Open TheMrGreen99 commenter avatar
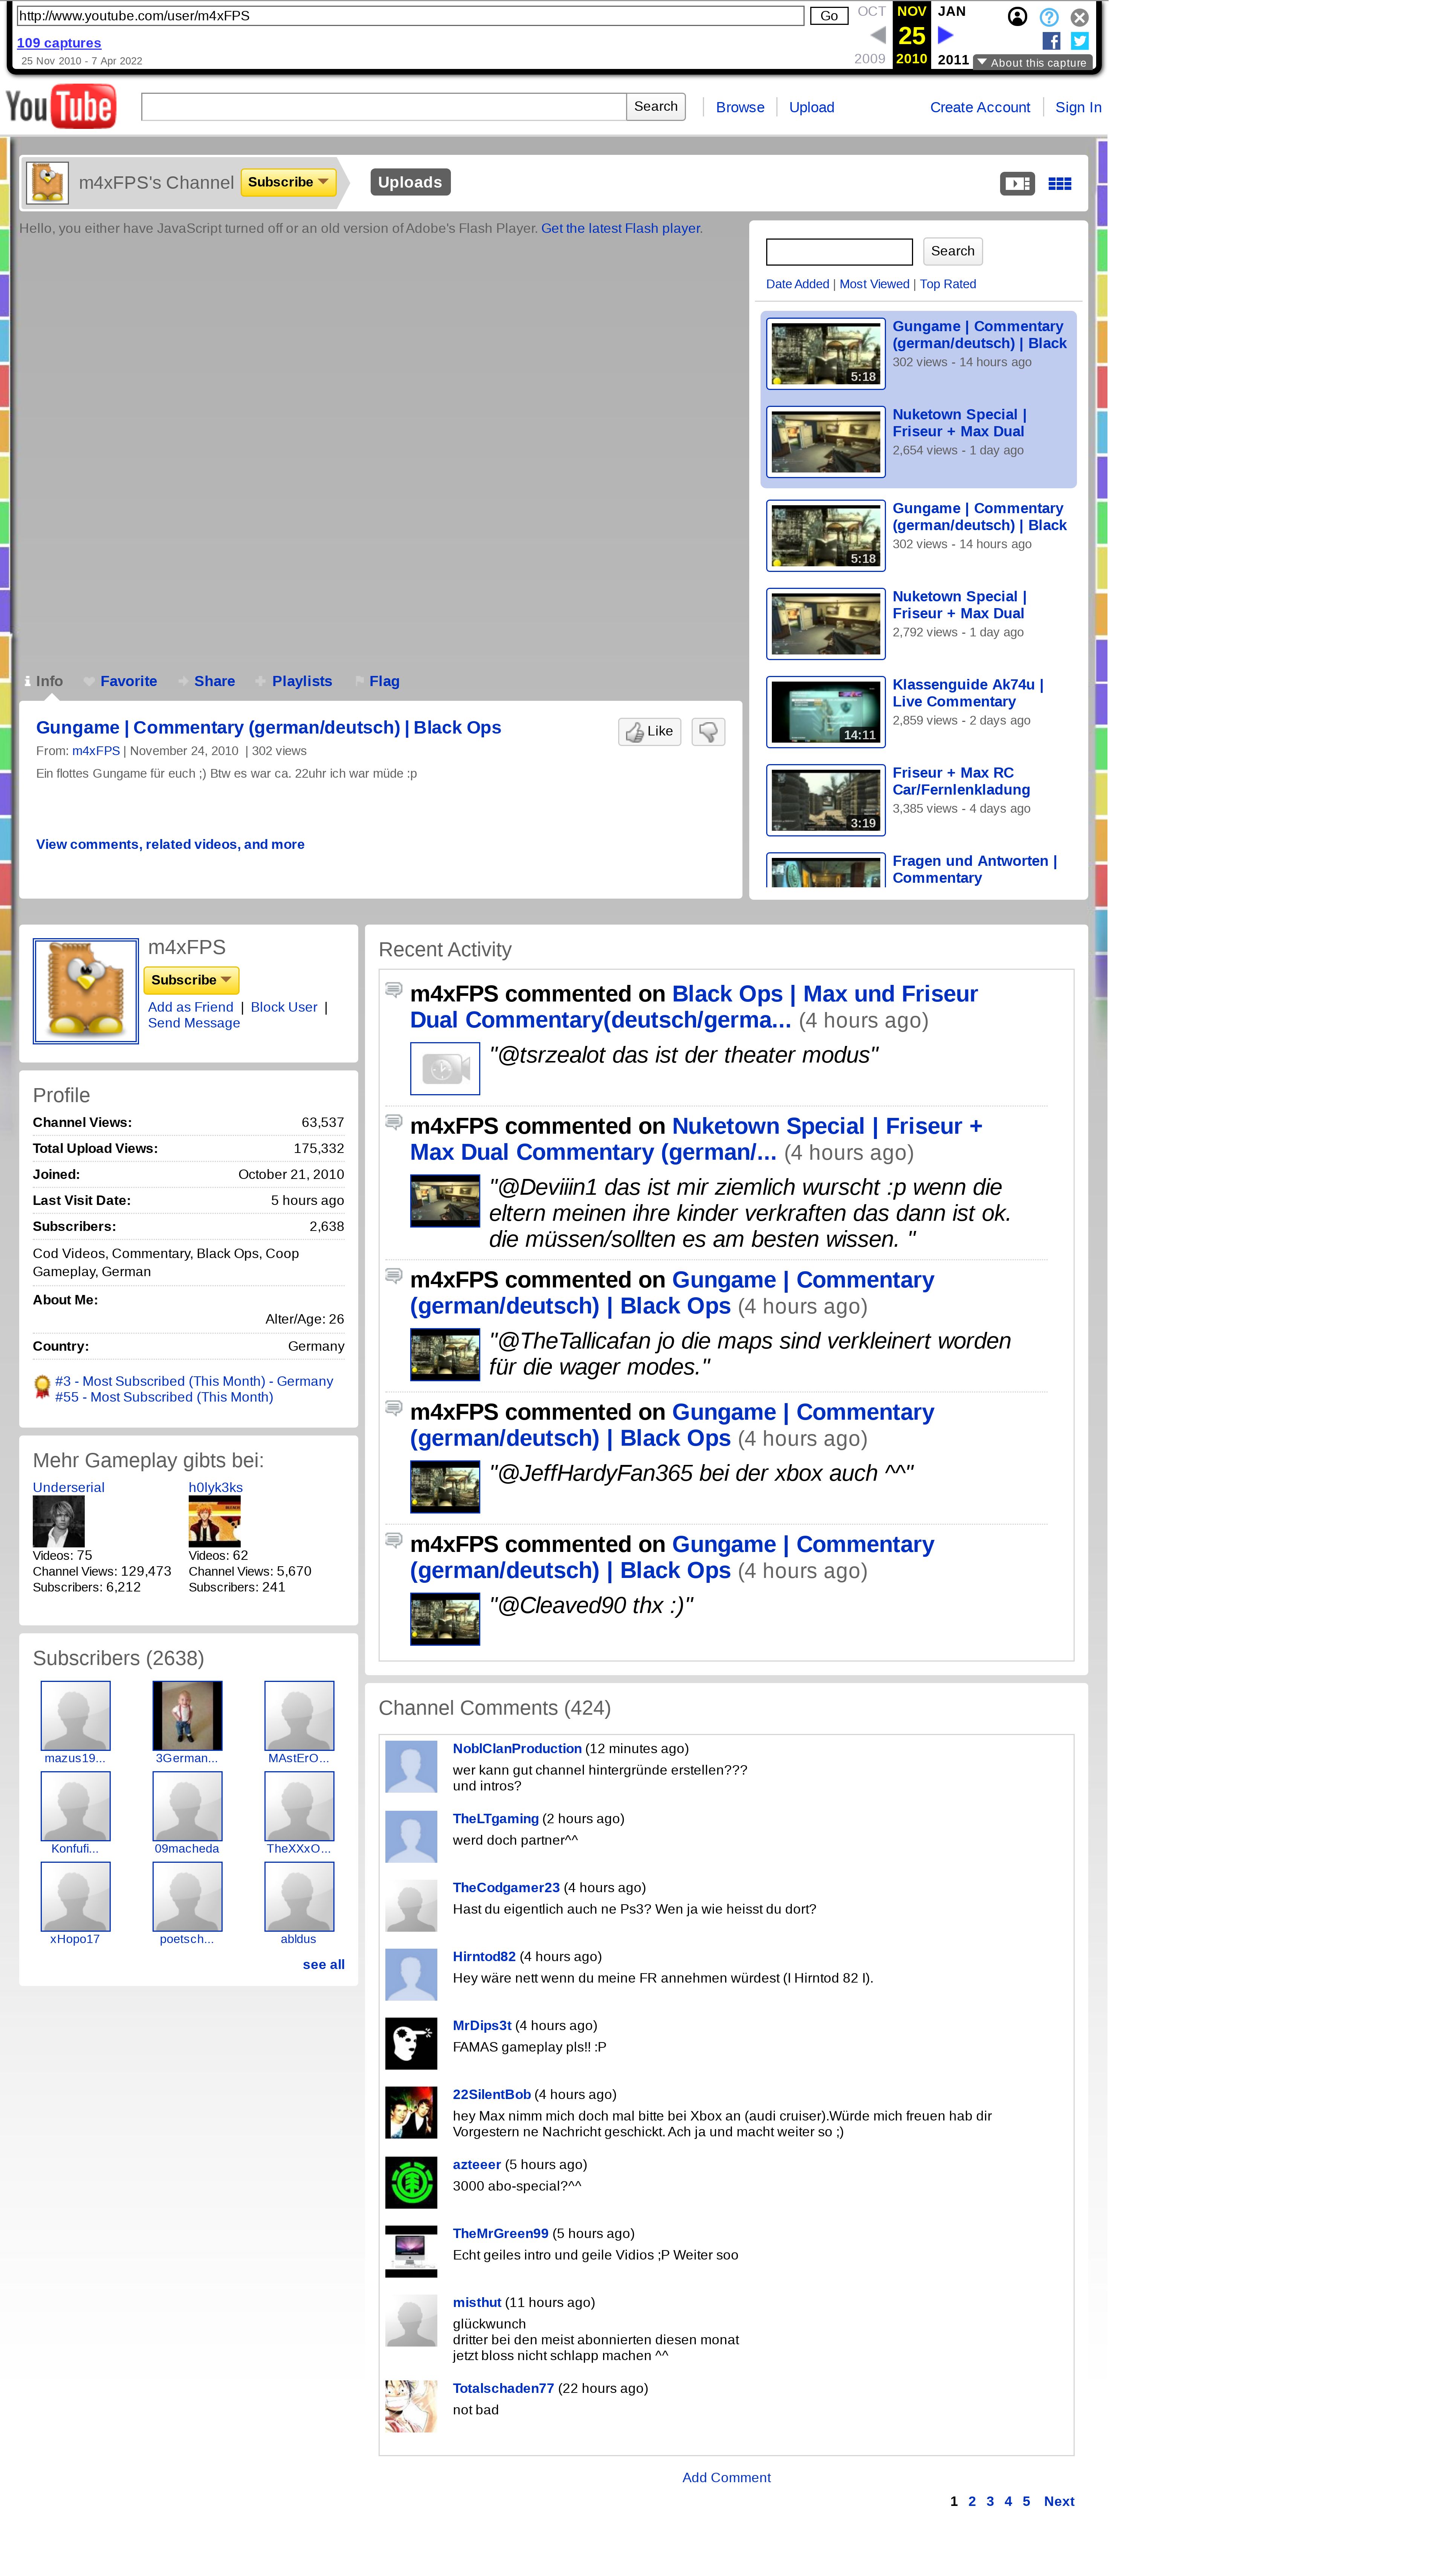Viewport: 1451px width, 2576px height. coord(411,2251)
